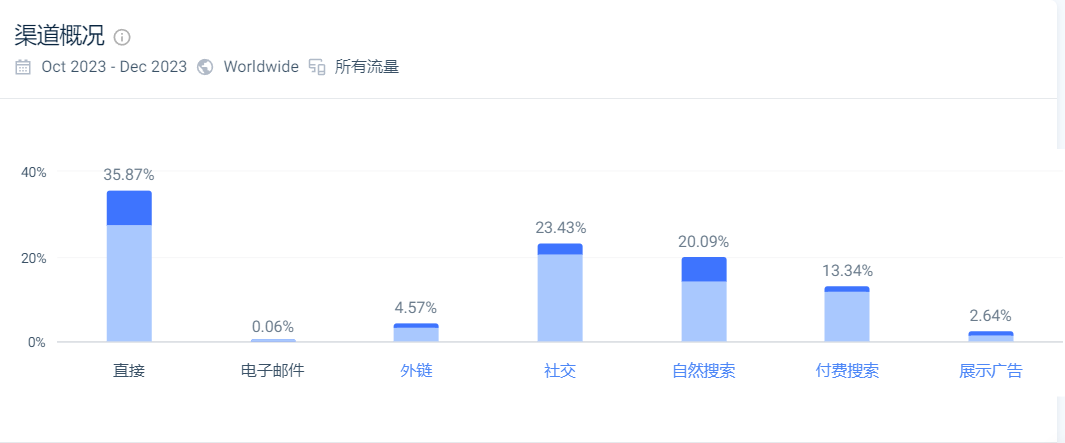Viewport: 1065px width, 443px height.
Task: Open the 外链 channel link
Action: tap(416, 371)
